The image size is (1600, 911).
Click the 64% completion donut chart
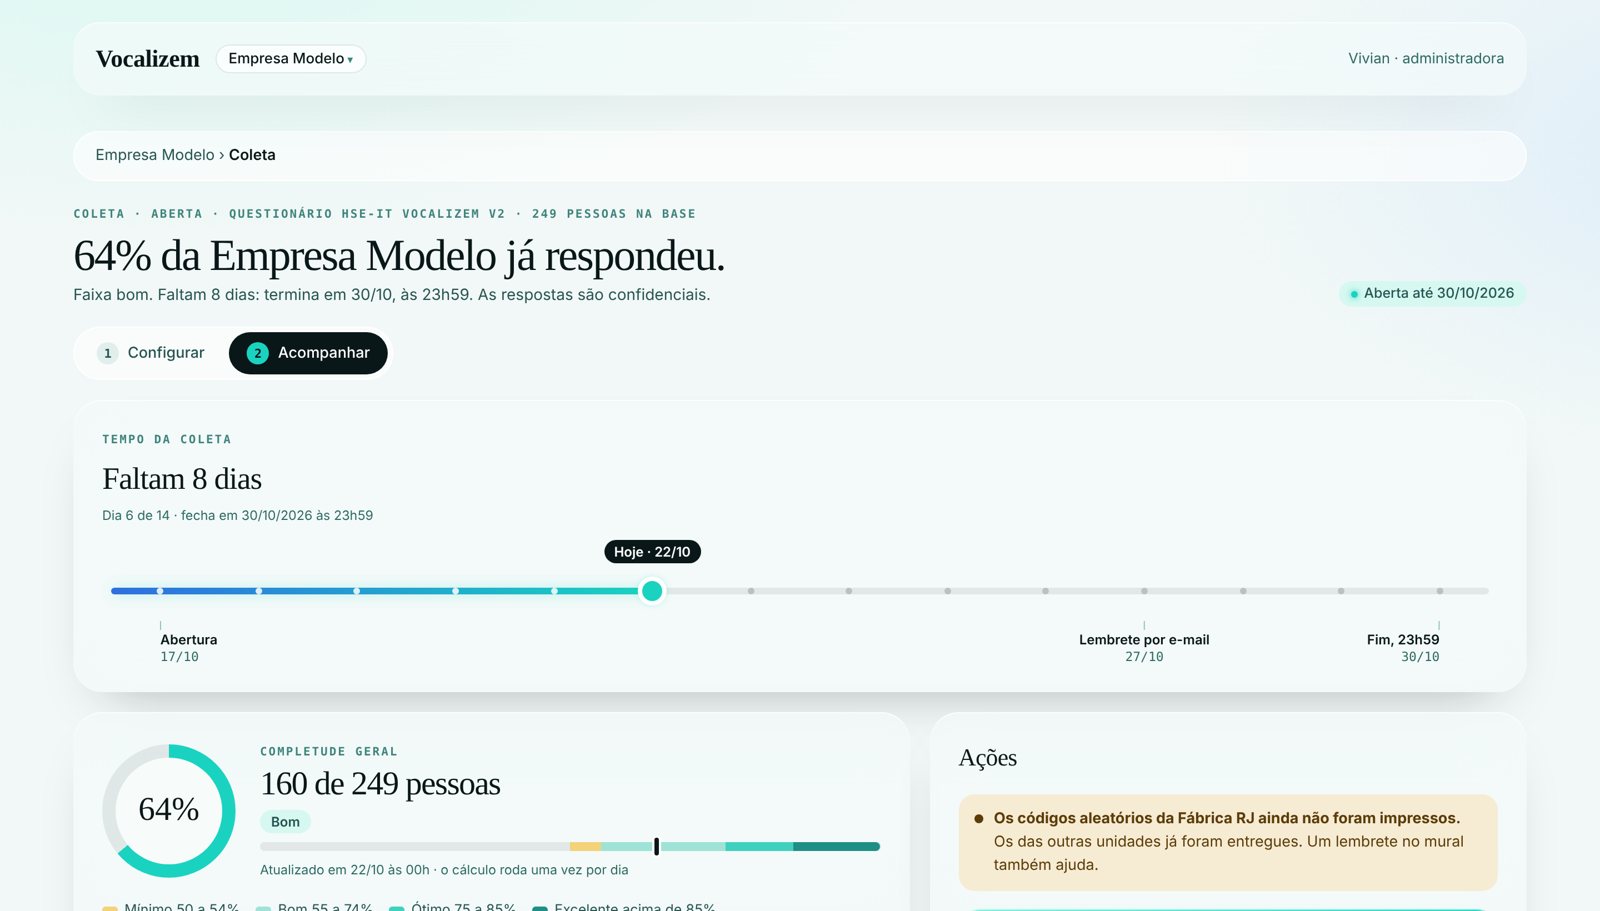pos(169,810)
